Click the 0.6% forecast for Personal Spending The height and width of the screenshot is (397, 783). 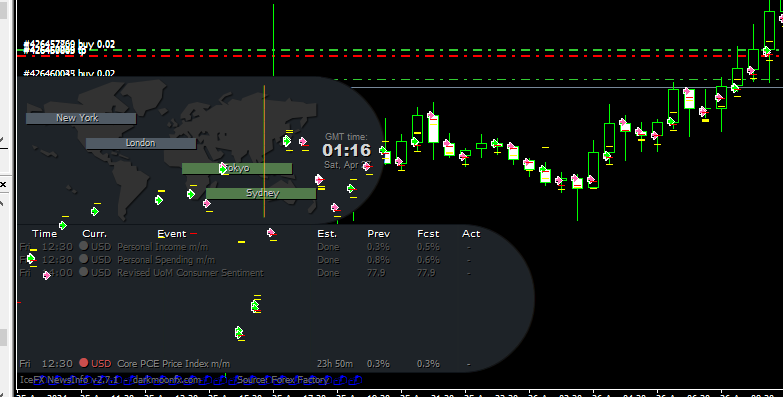(x=428, y=260)
